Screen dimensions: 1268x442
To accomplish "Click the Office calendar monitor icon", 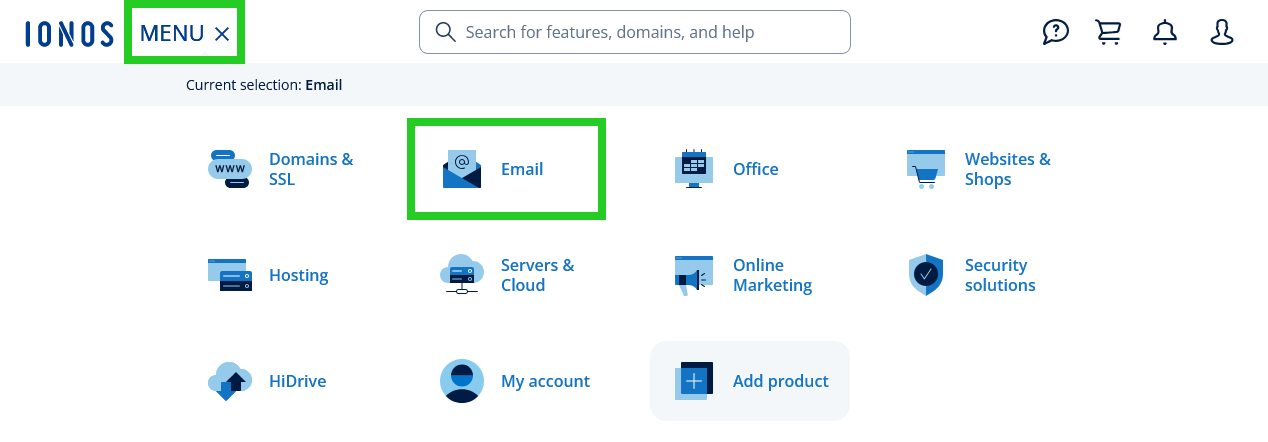I will (x=694, y=169).
